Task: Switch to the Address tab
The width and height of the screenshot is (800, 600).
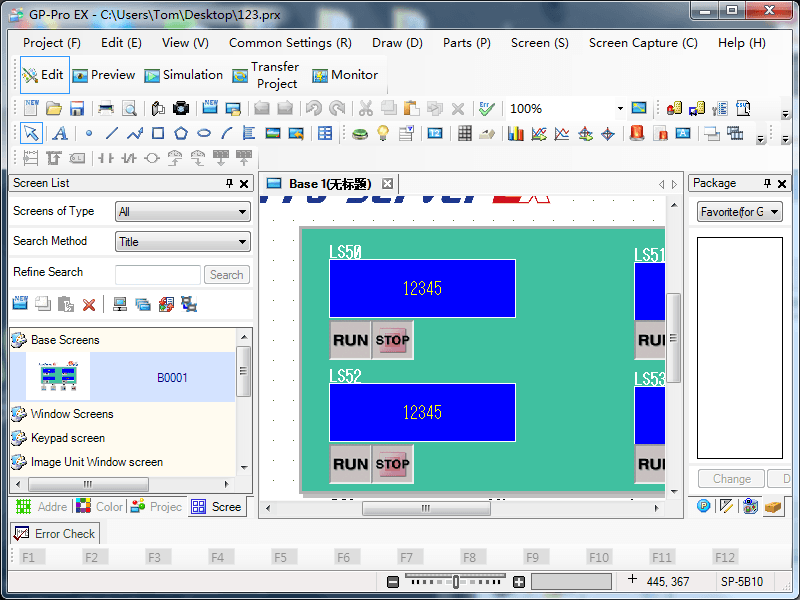Action: [42, 507]
